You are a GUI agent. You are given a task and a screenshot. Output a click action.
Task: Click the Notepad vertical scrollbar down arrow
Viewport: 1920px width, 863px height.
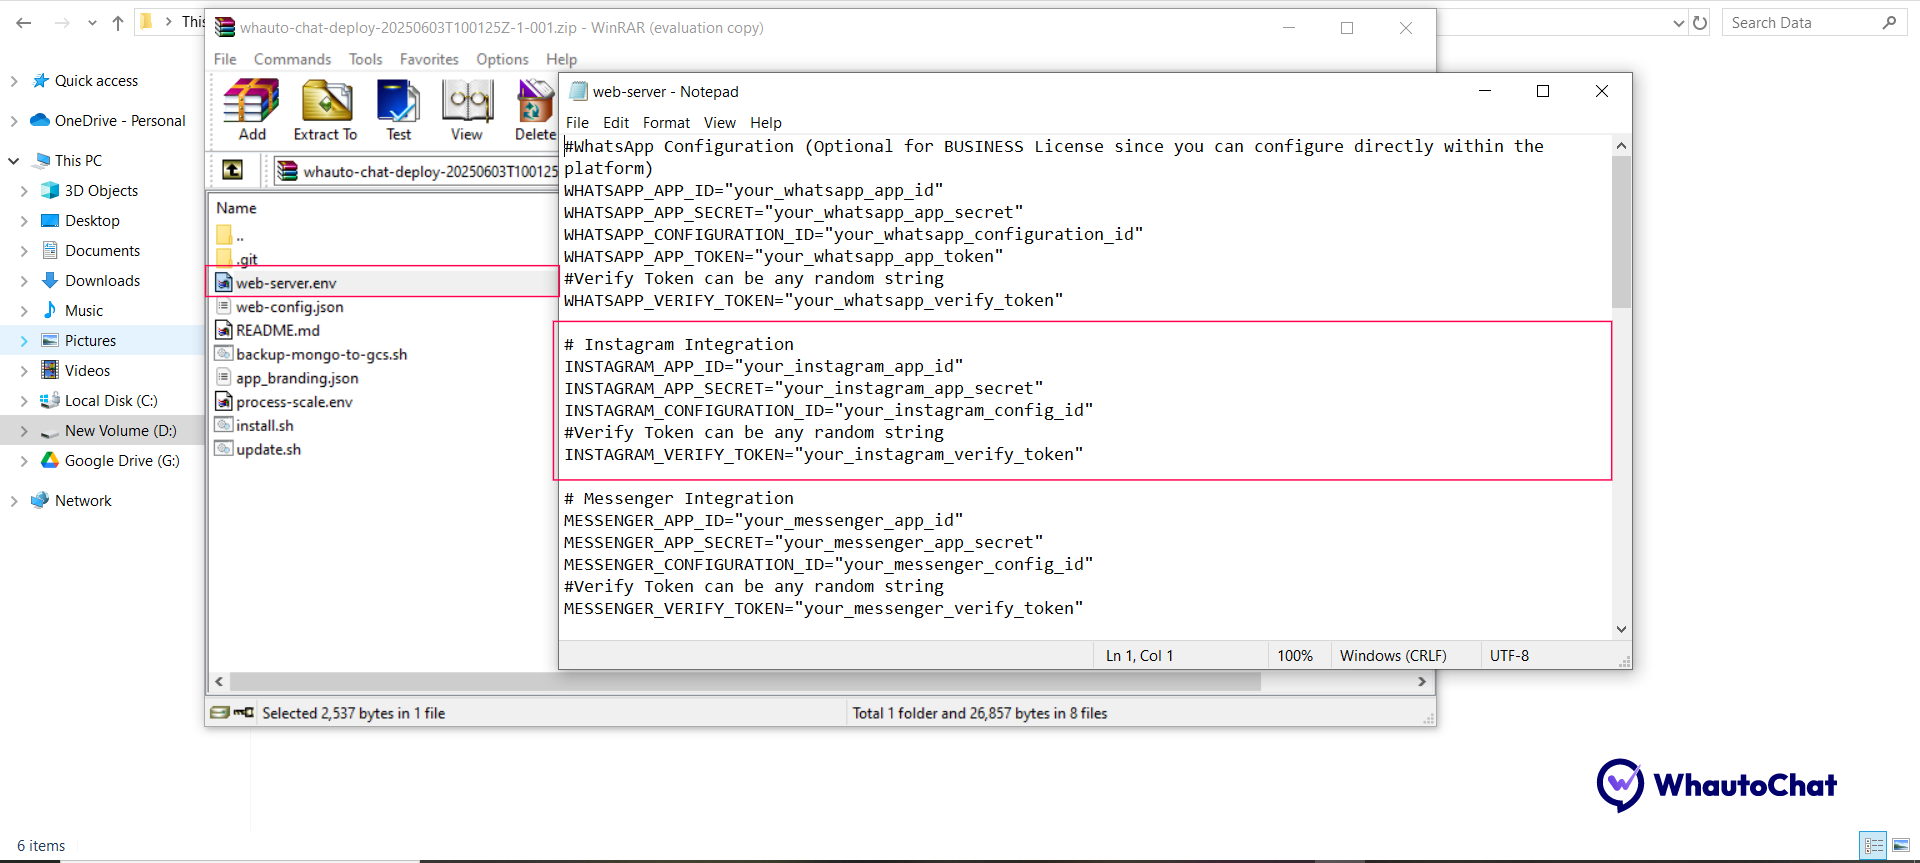point(1621,629)
